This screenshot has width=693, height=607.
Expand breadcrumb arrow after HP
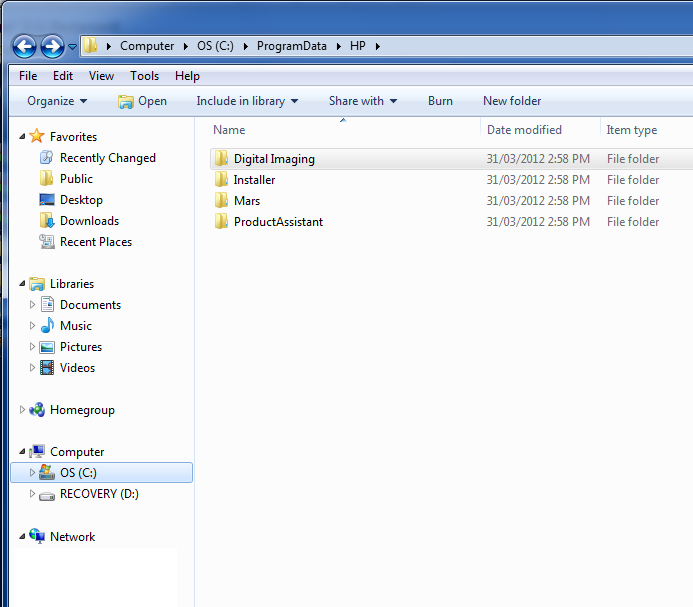[378, 46]
